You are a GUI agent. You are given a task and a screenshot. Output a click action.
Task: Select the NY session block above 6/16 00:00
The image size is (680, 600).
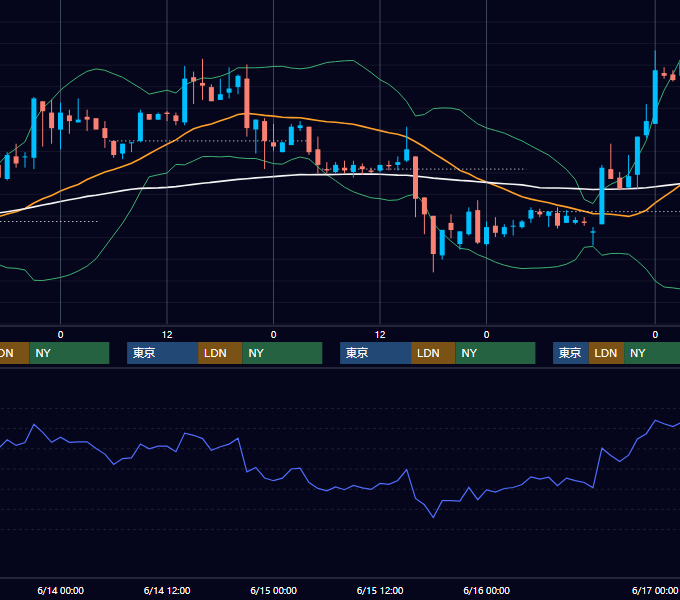click(495, 353)
